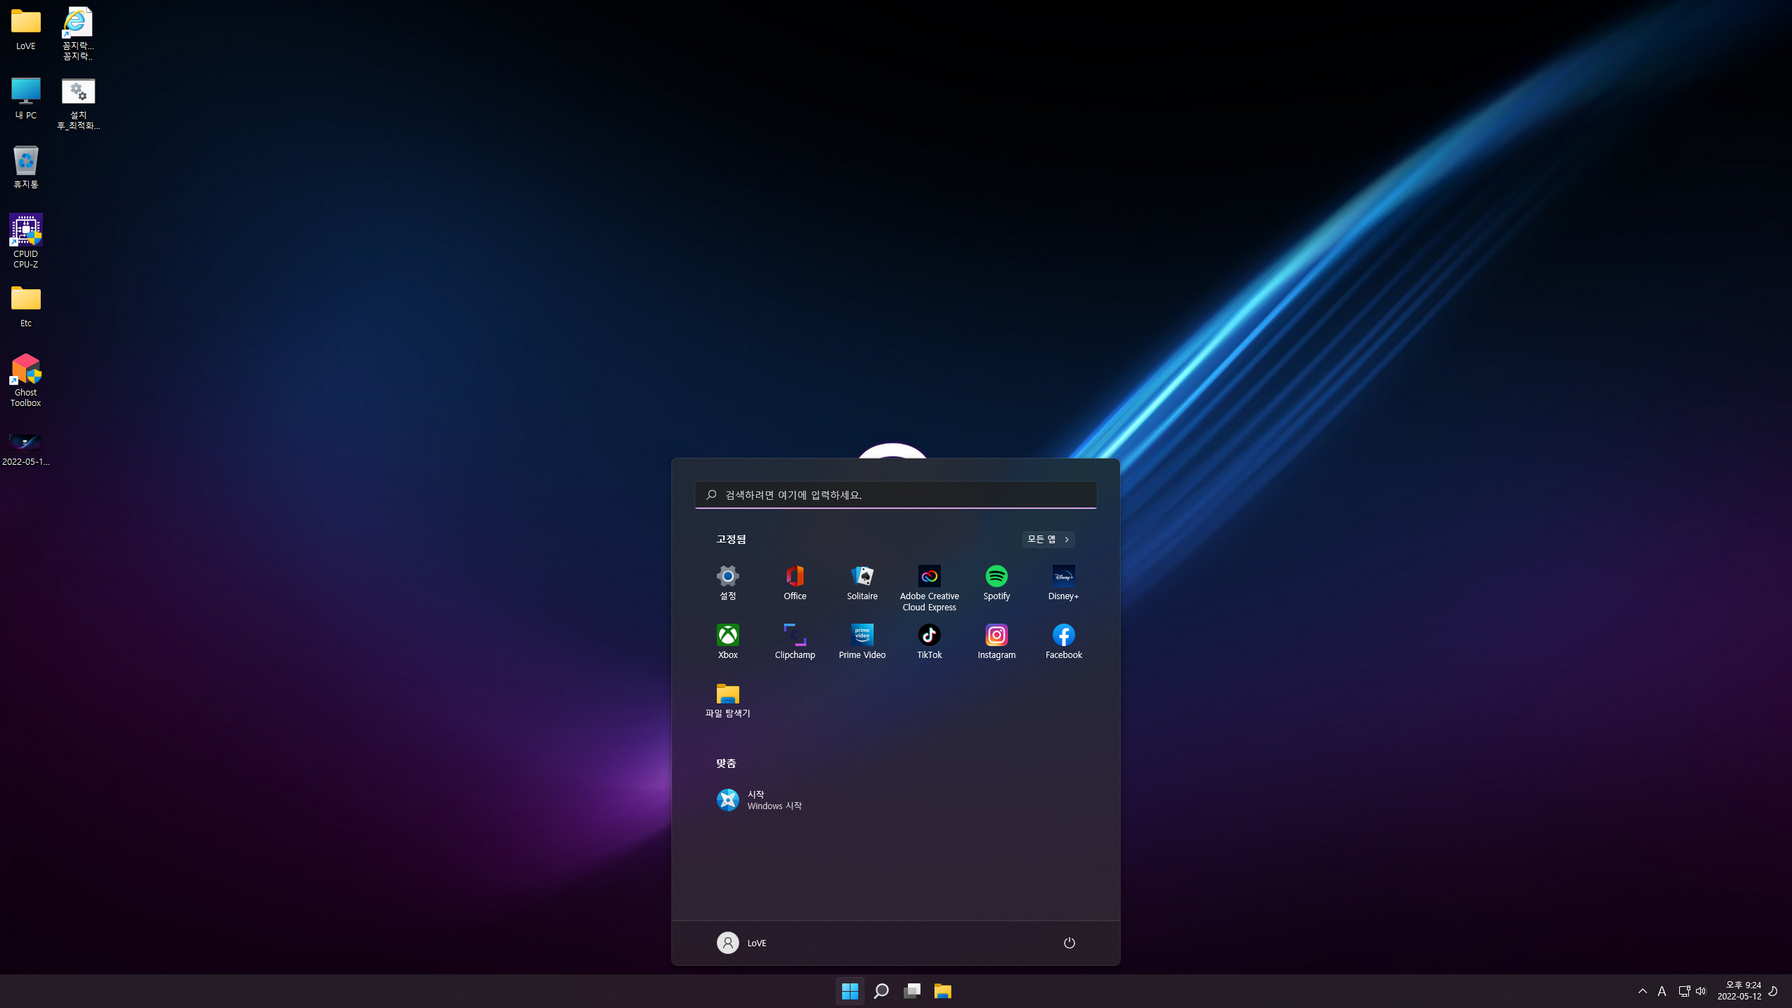This screenshot has height=1008, width=1792.
Task: Select the Internet Explorer shortcut on desktop
Action: click(78, 34)
